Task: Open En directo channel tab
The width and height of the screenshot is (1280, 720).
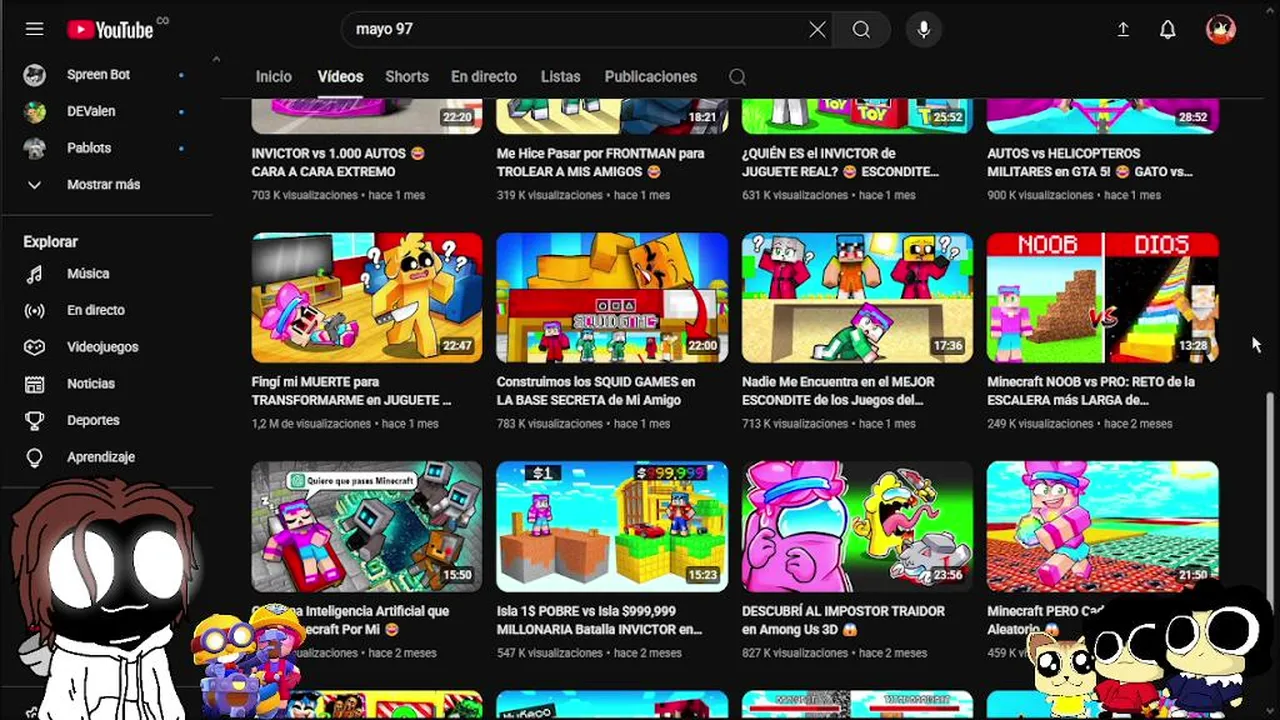Action: pyautogui.click(x=484, y=77)
